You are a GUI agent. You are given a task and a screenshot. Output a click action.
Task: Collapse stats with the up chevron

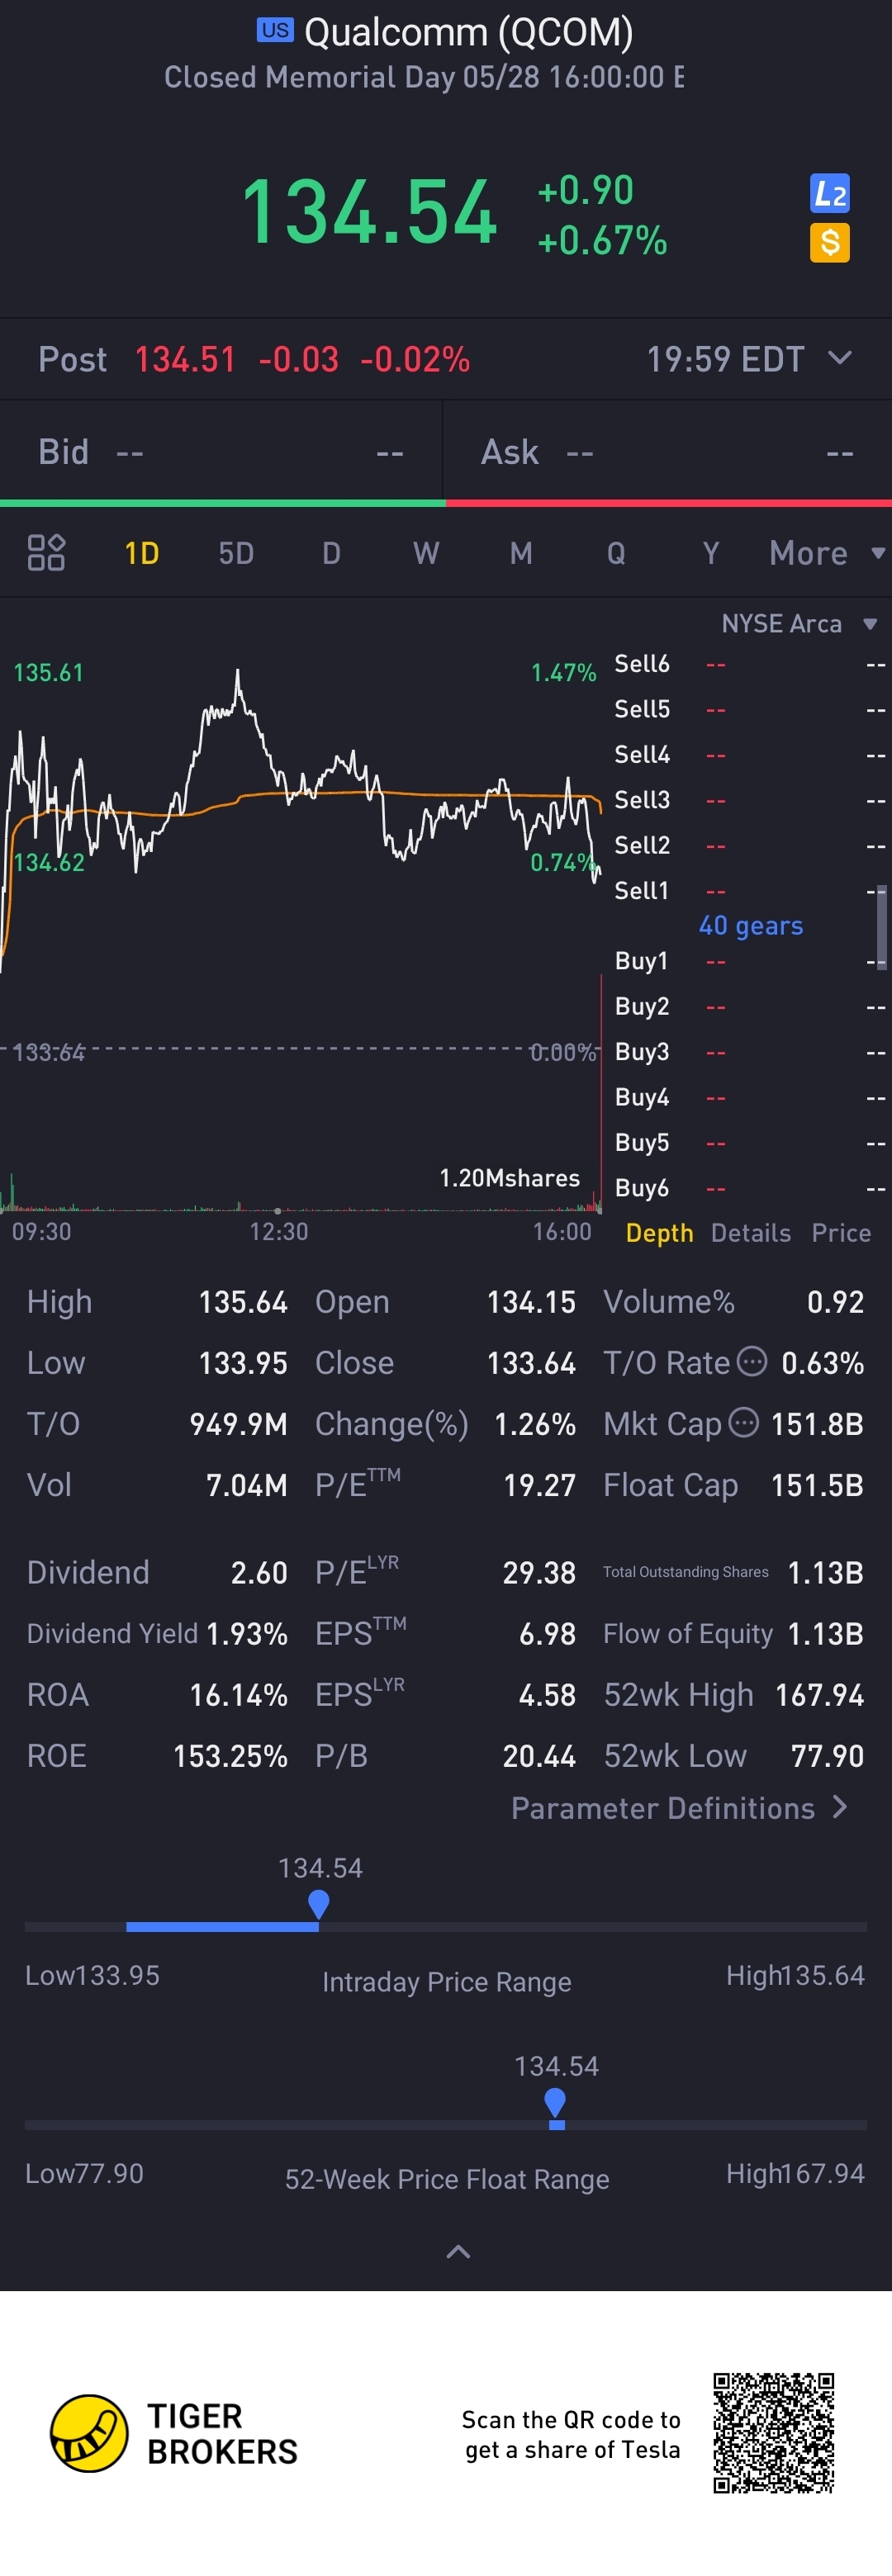(458, 2251)
